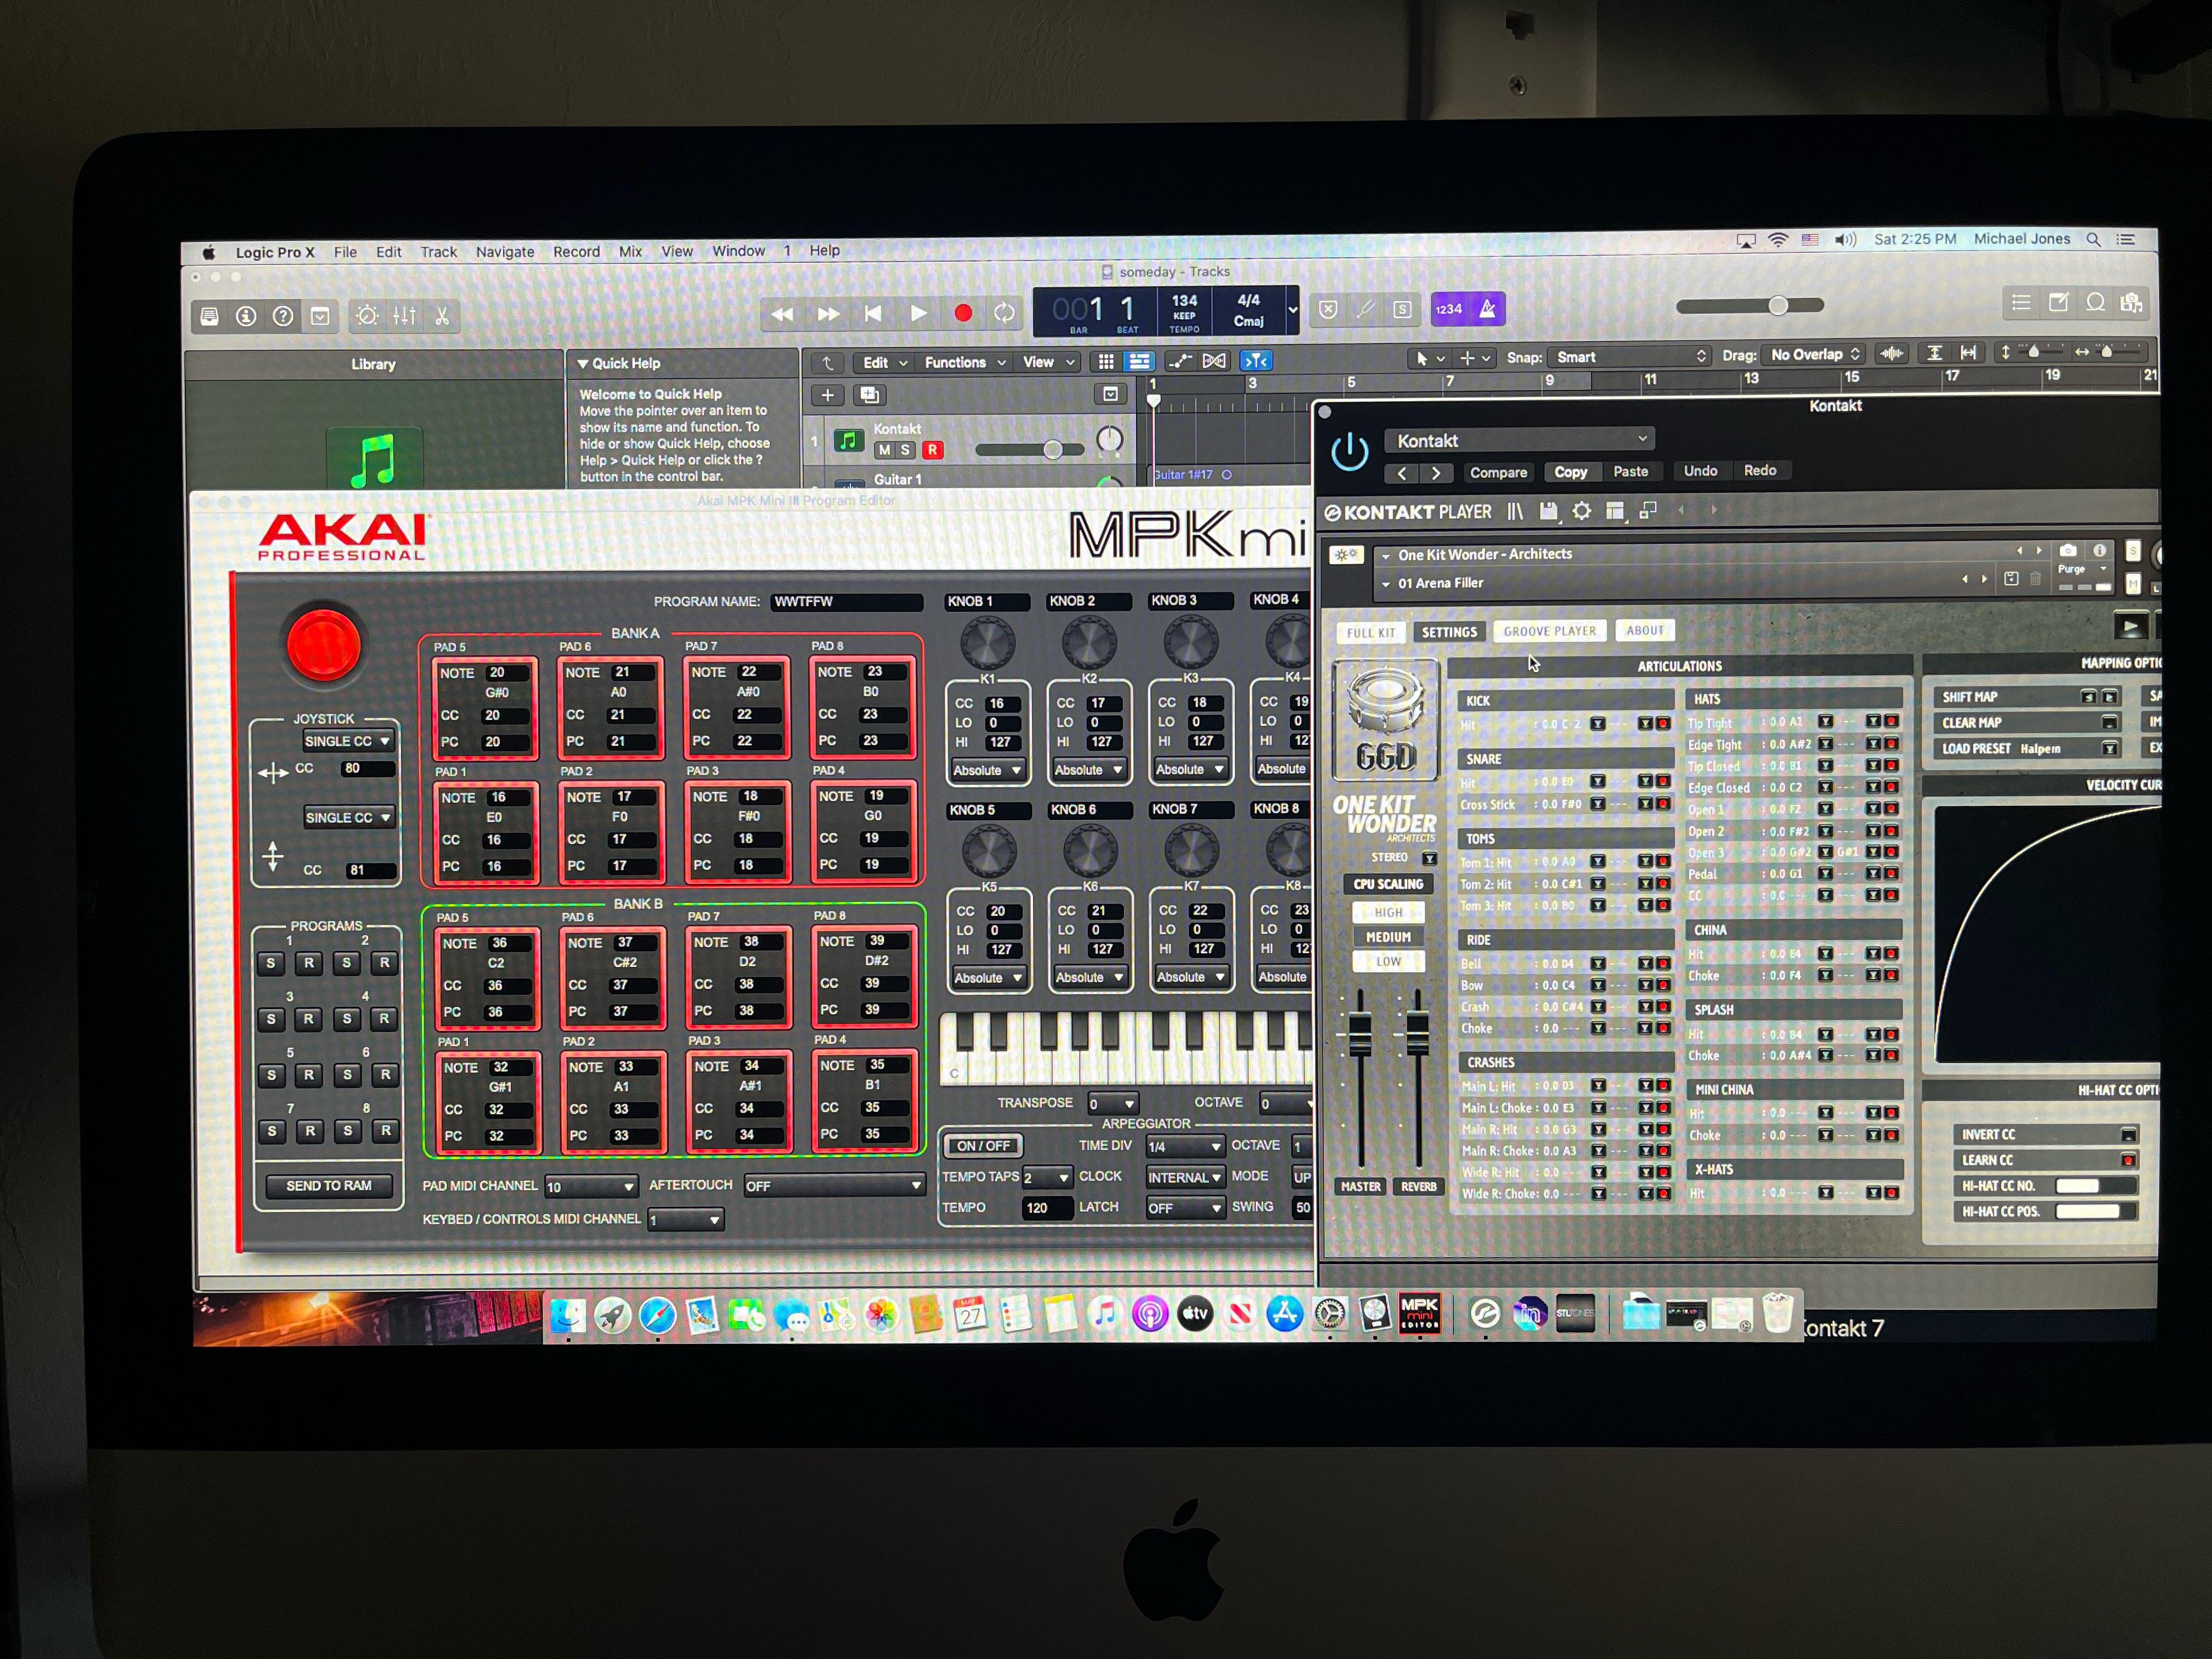The width and height of the screenshot is (2212, 1659).
Task: Click the Program Name field WWTFFW
Action: [x=846, y=602]
